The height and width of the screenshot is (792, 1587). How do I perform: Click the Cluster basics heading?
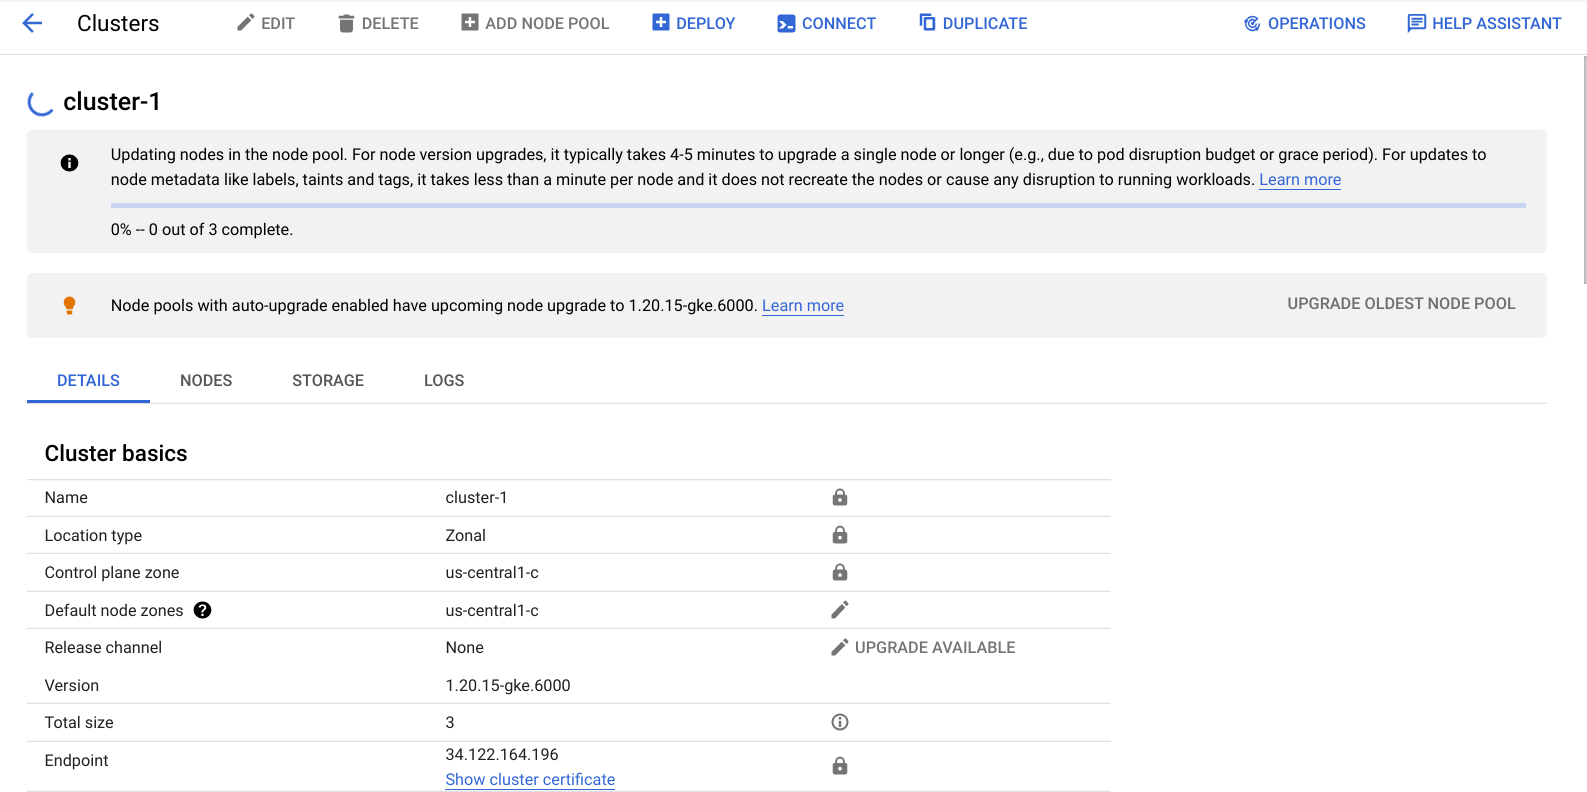(x=116, y=454)
